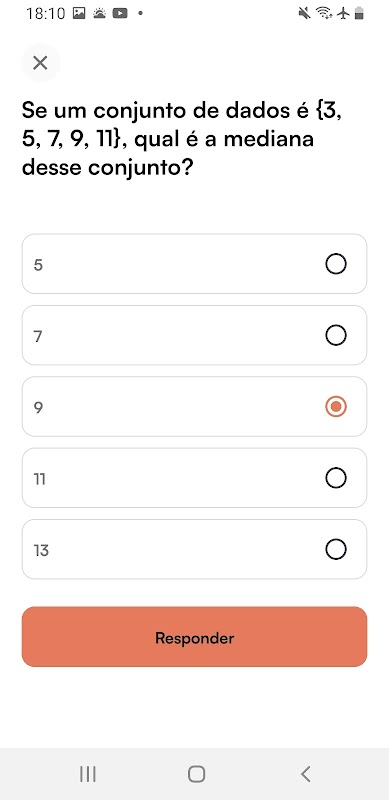Tap the gallery image notification icon
The width and height of the screenshot is (389, 800).
point(79,13)
